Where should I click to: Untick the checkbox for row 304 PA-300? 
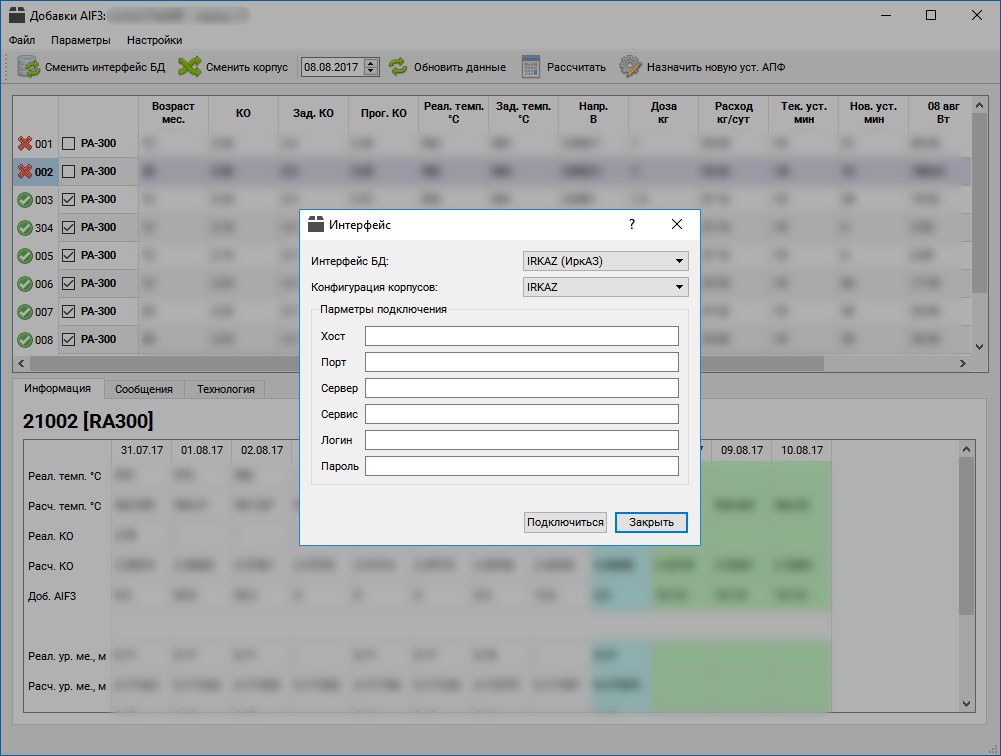tap(68, 227)
